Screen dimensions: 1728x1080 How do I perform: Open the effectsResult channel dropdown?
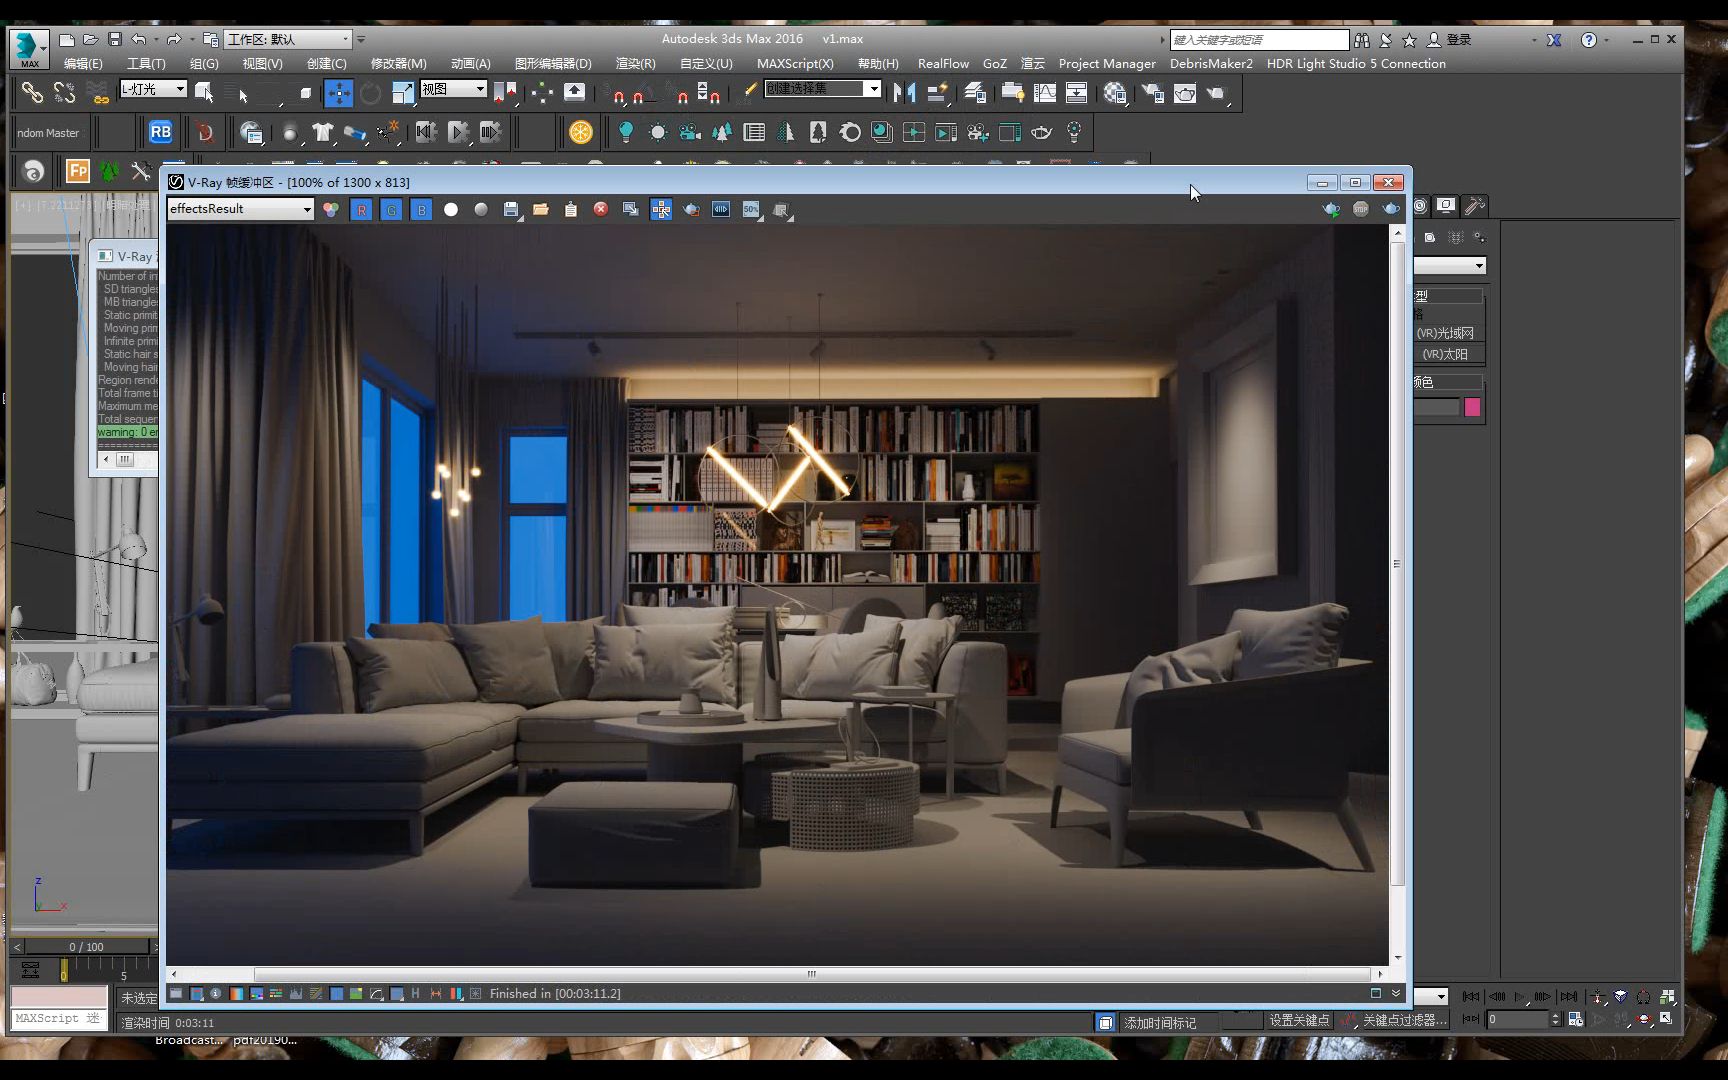[241, 209]
